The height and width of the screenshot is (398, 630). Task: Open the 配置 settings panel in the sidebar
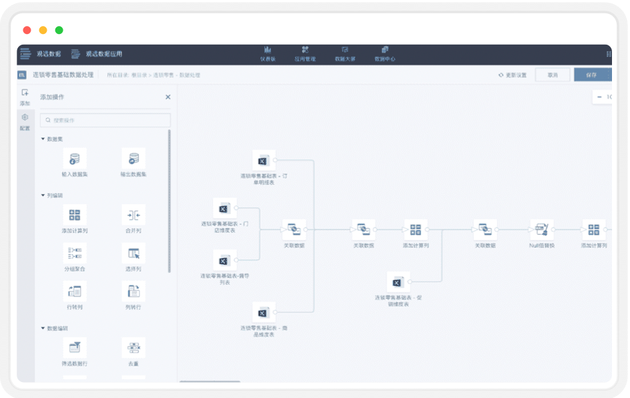25,122
